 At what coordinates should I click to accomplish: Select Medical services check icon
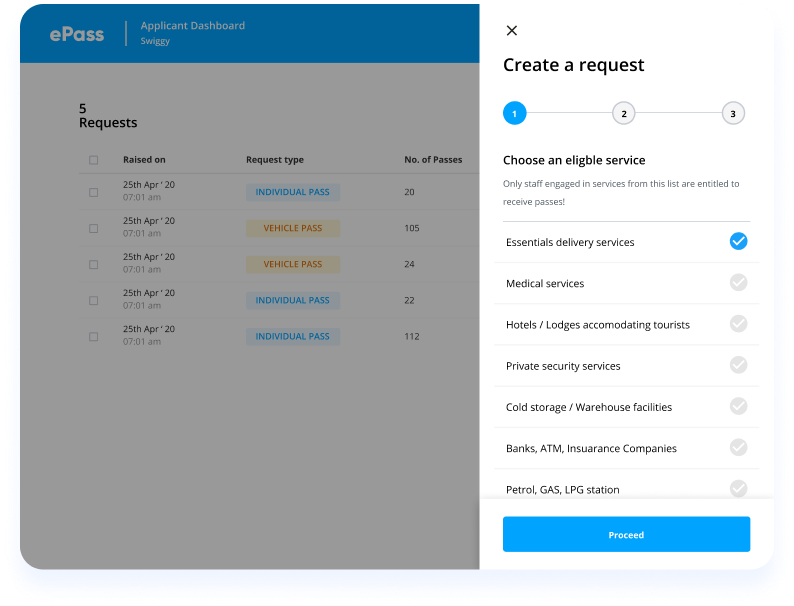738,283
